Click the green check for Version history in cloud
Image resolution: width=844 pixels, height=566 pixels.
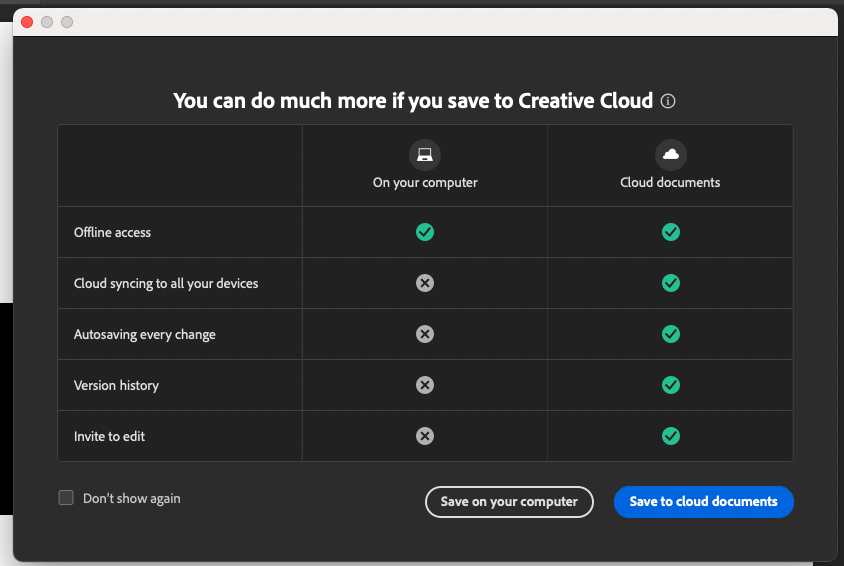click(x=671, y=385)
